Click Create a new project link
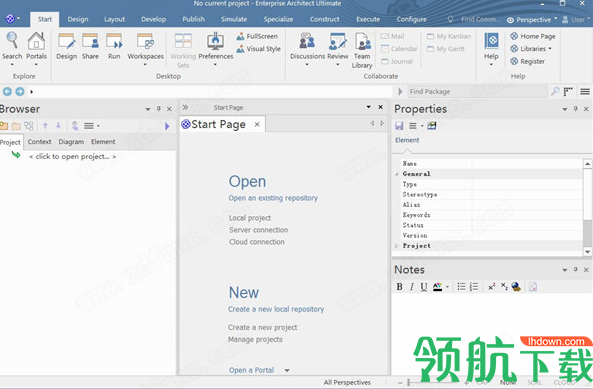Viewport: 593px width, 389px height. pyautogui.click(x=262, y=327)
